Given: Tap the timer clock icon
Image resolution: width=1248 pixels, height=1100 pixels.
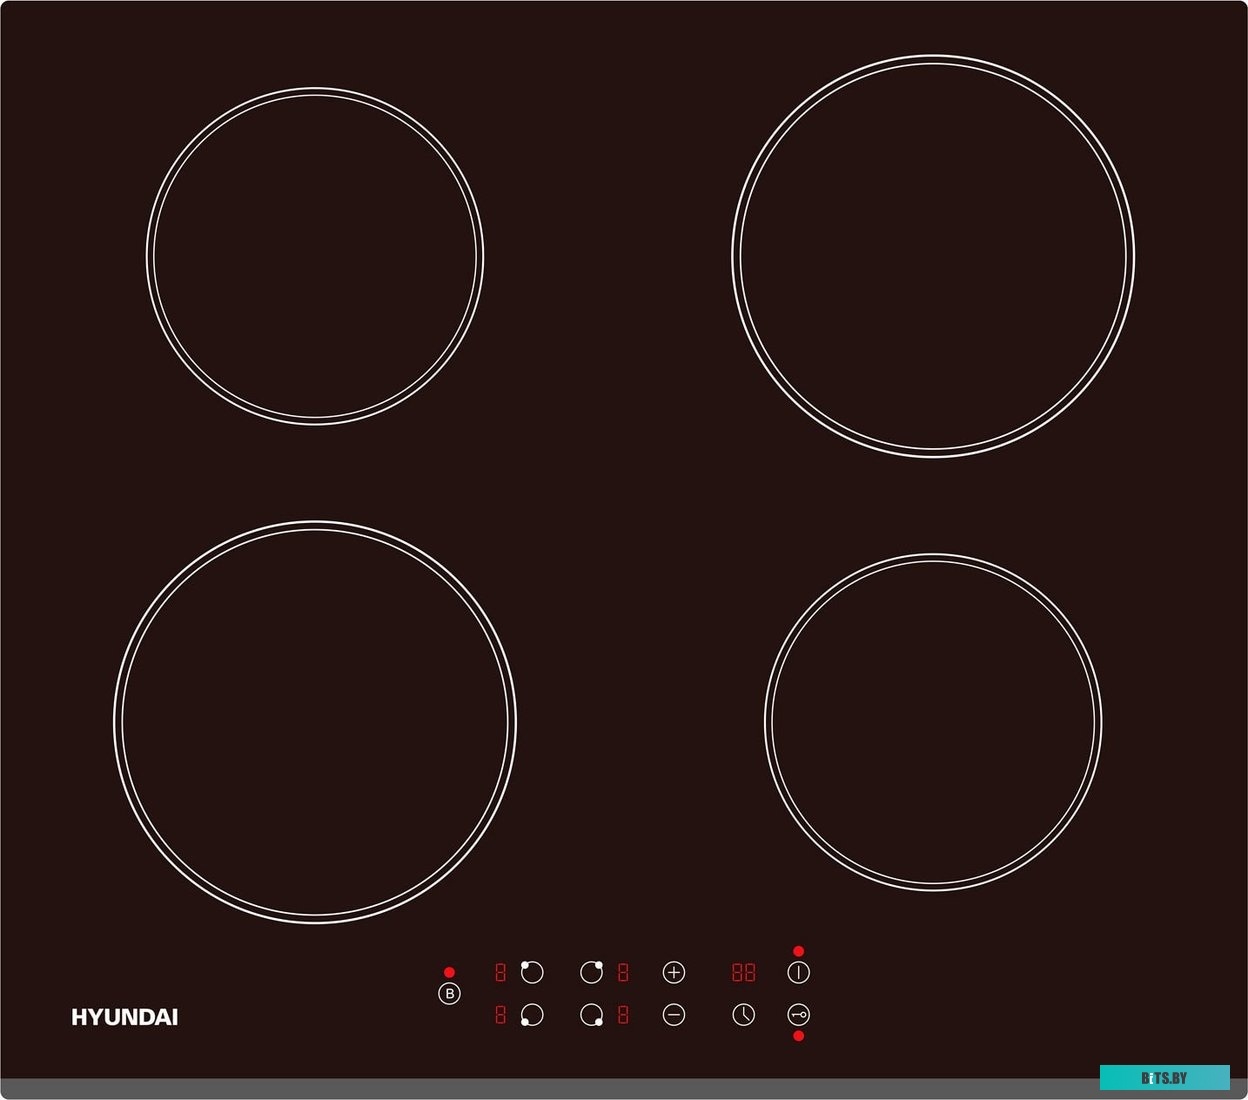Looking at the screenshot, I should click(x=743, y=1015).
